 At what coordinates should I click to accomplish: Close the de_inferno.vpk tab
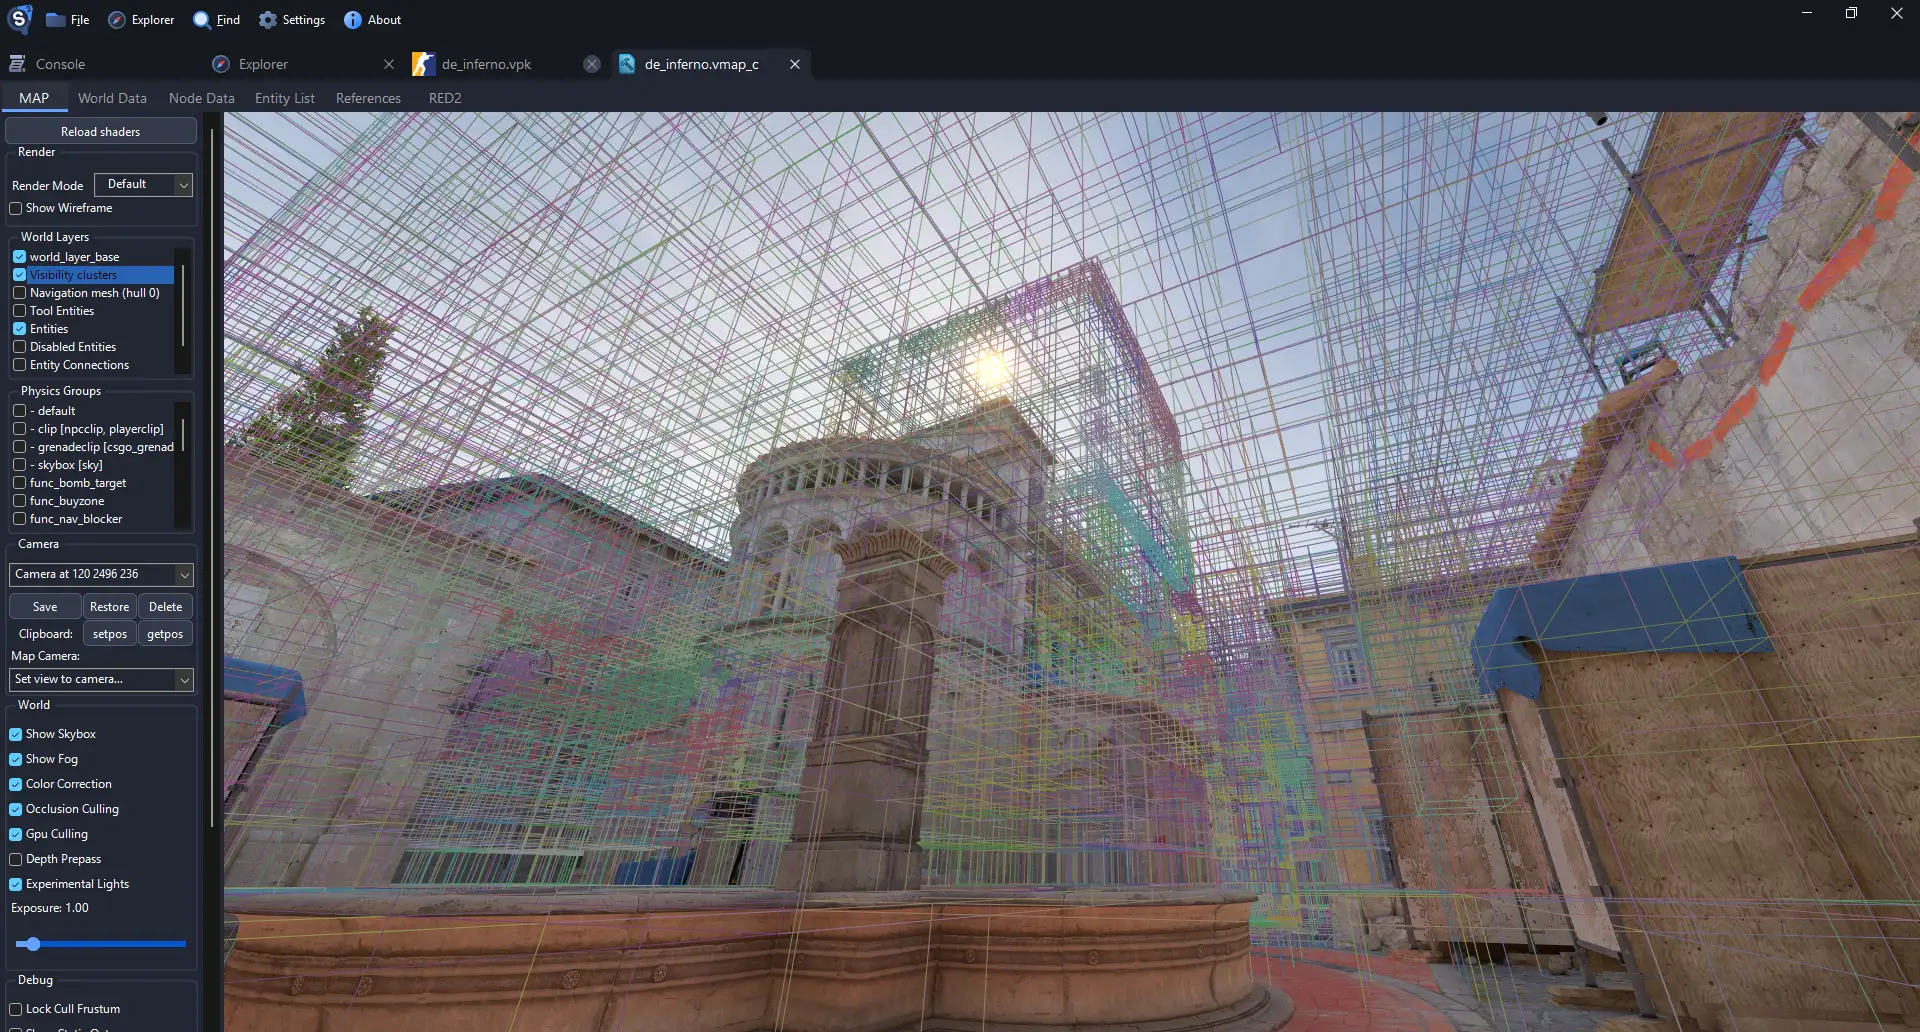tap(592, 64)
